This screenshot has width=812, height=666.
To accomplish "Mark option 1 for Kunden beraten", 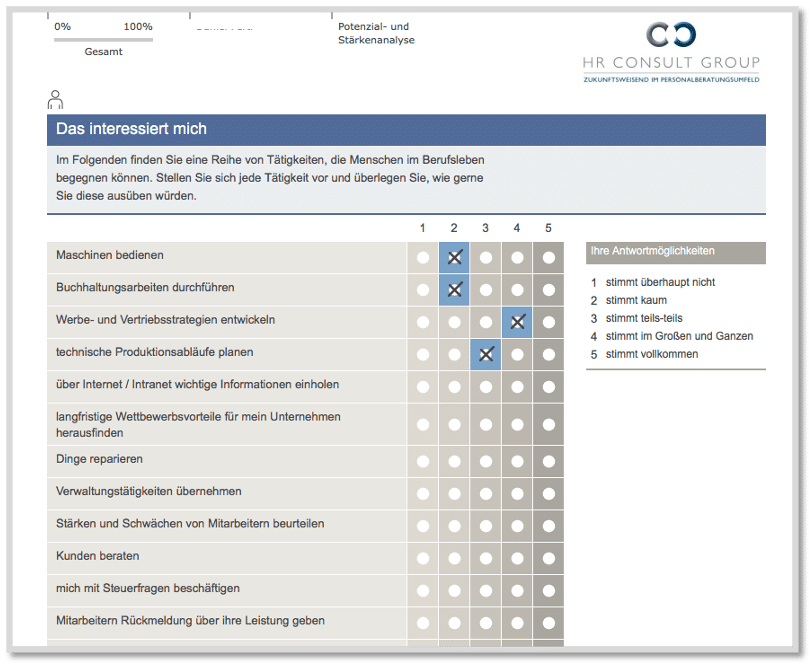I will (x=423, y=558).
